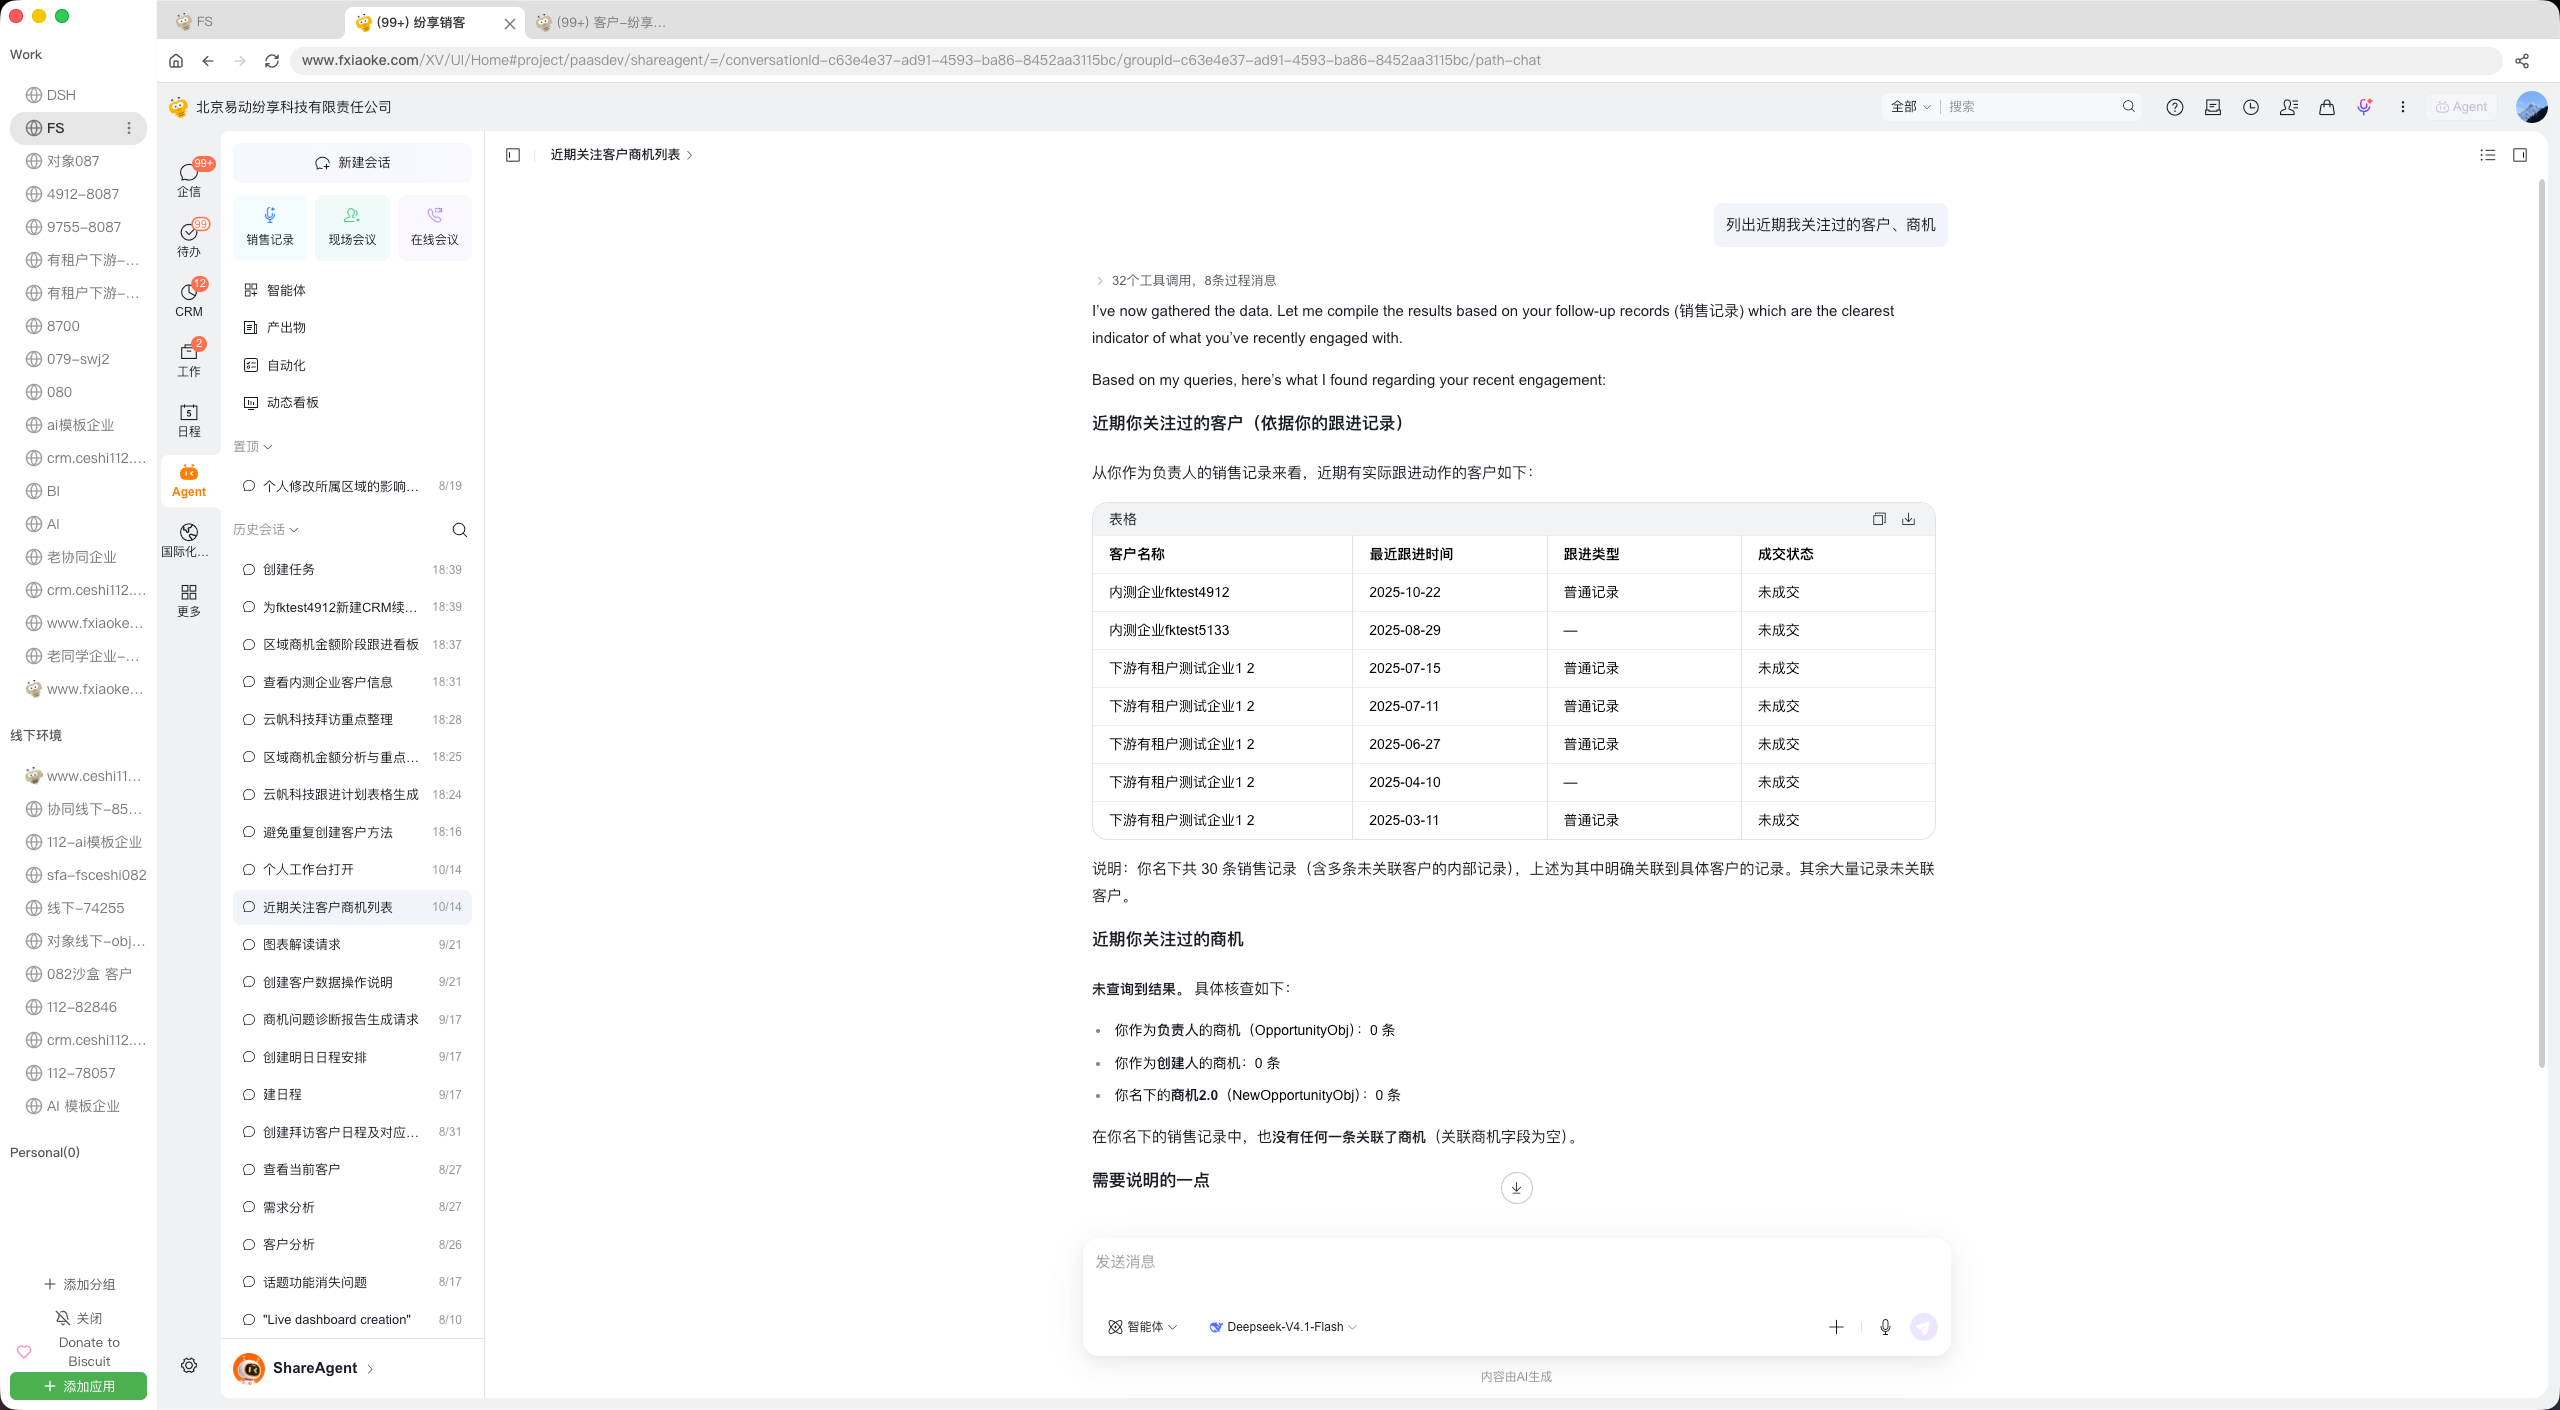Image resolution: width=2560 pixels, height=1410 pixels.
Task: Click the top 搜索 input field
Action: pos(2030,107)
